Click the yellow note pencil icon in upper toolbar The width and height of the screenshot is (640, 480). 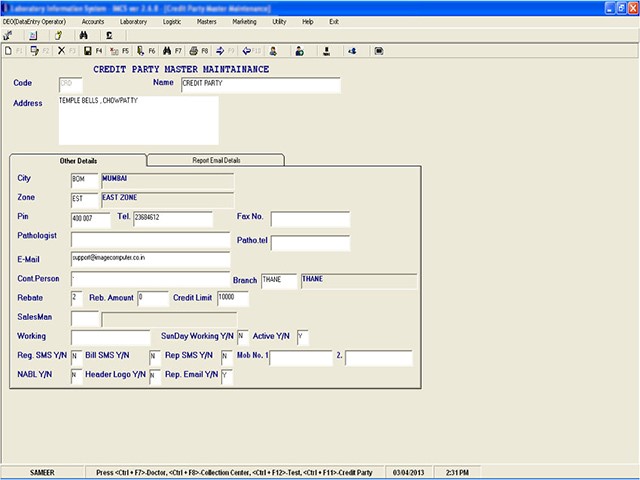(x=58, y=36)
